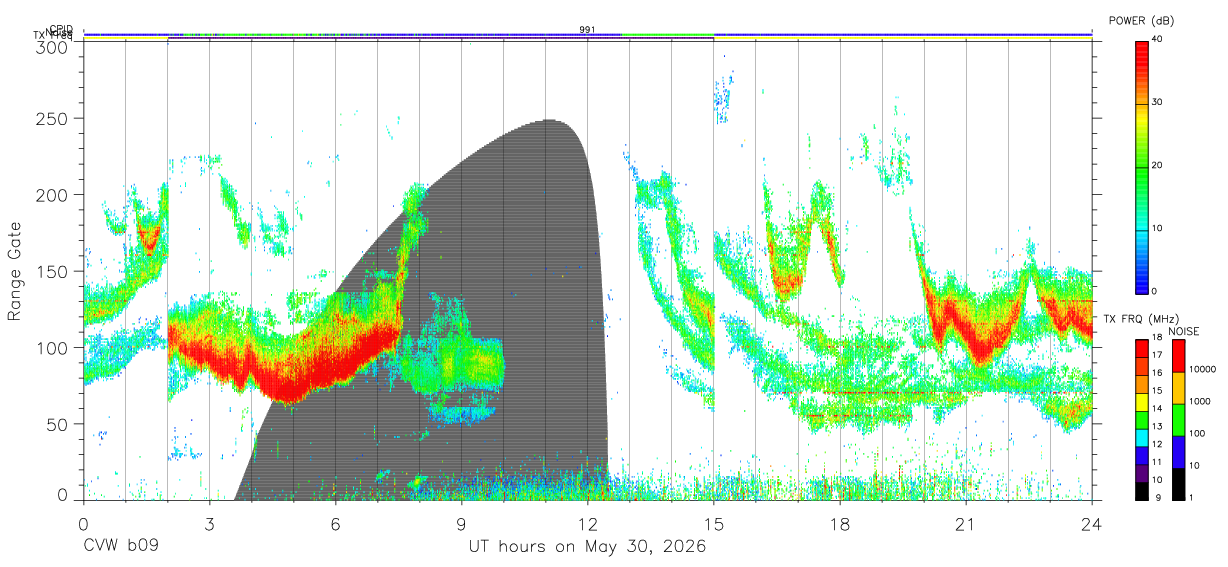
Task: Click the 50 range gate tick label
Action: [x=58, y=424]
